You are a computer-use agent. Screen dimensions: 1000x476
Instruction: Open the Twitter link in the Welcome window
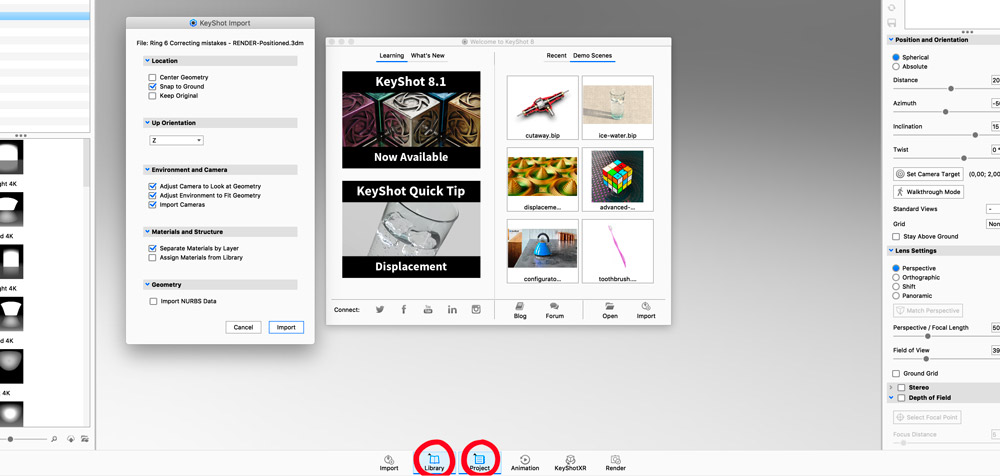pos(379,309)
